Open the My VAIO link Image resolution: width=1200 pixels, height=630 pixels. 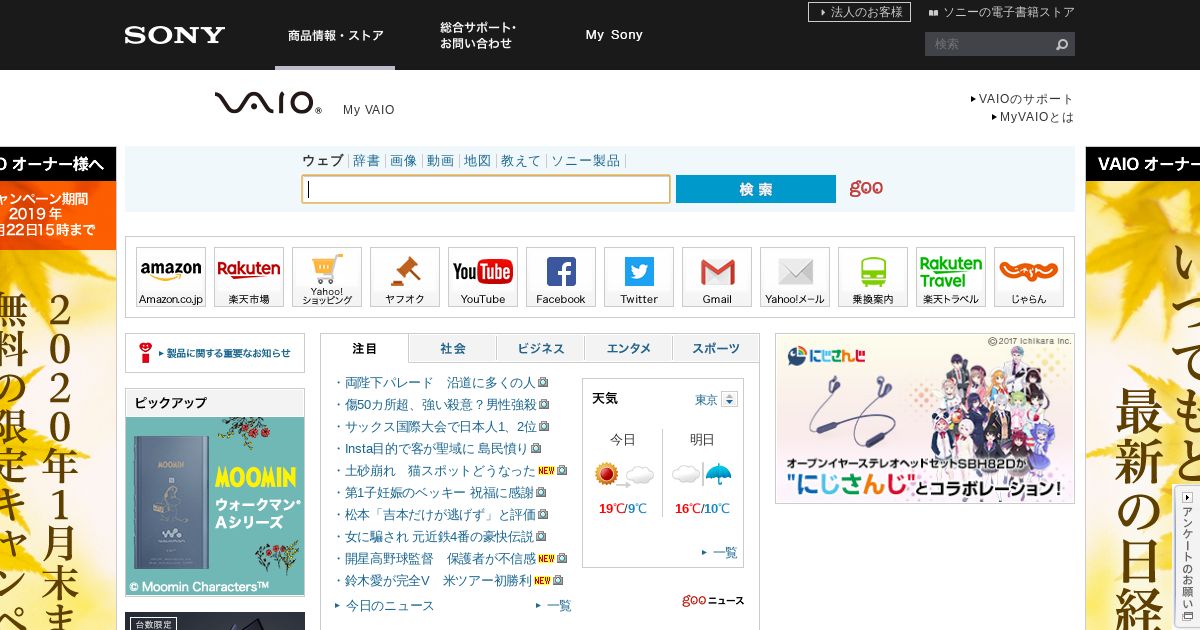[x=369, y=110]
